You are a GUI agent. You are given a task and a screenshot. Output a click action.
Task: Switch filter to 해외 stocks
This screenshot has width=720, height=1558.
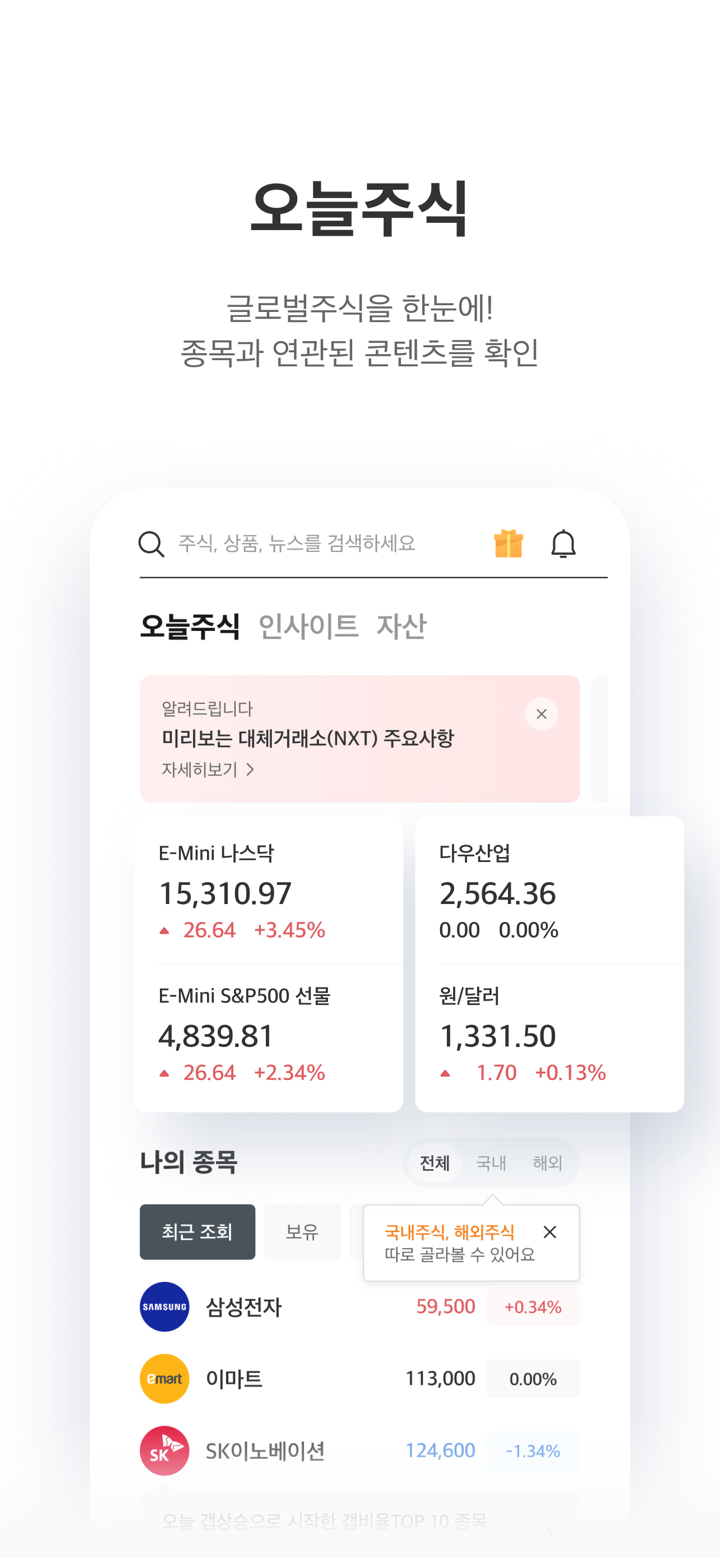pyautogui.click(x=547, y=1163)
